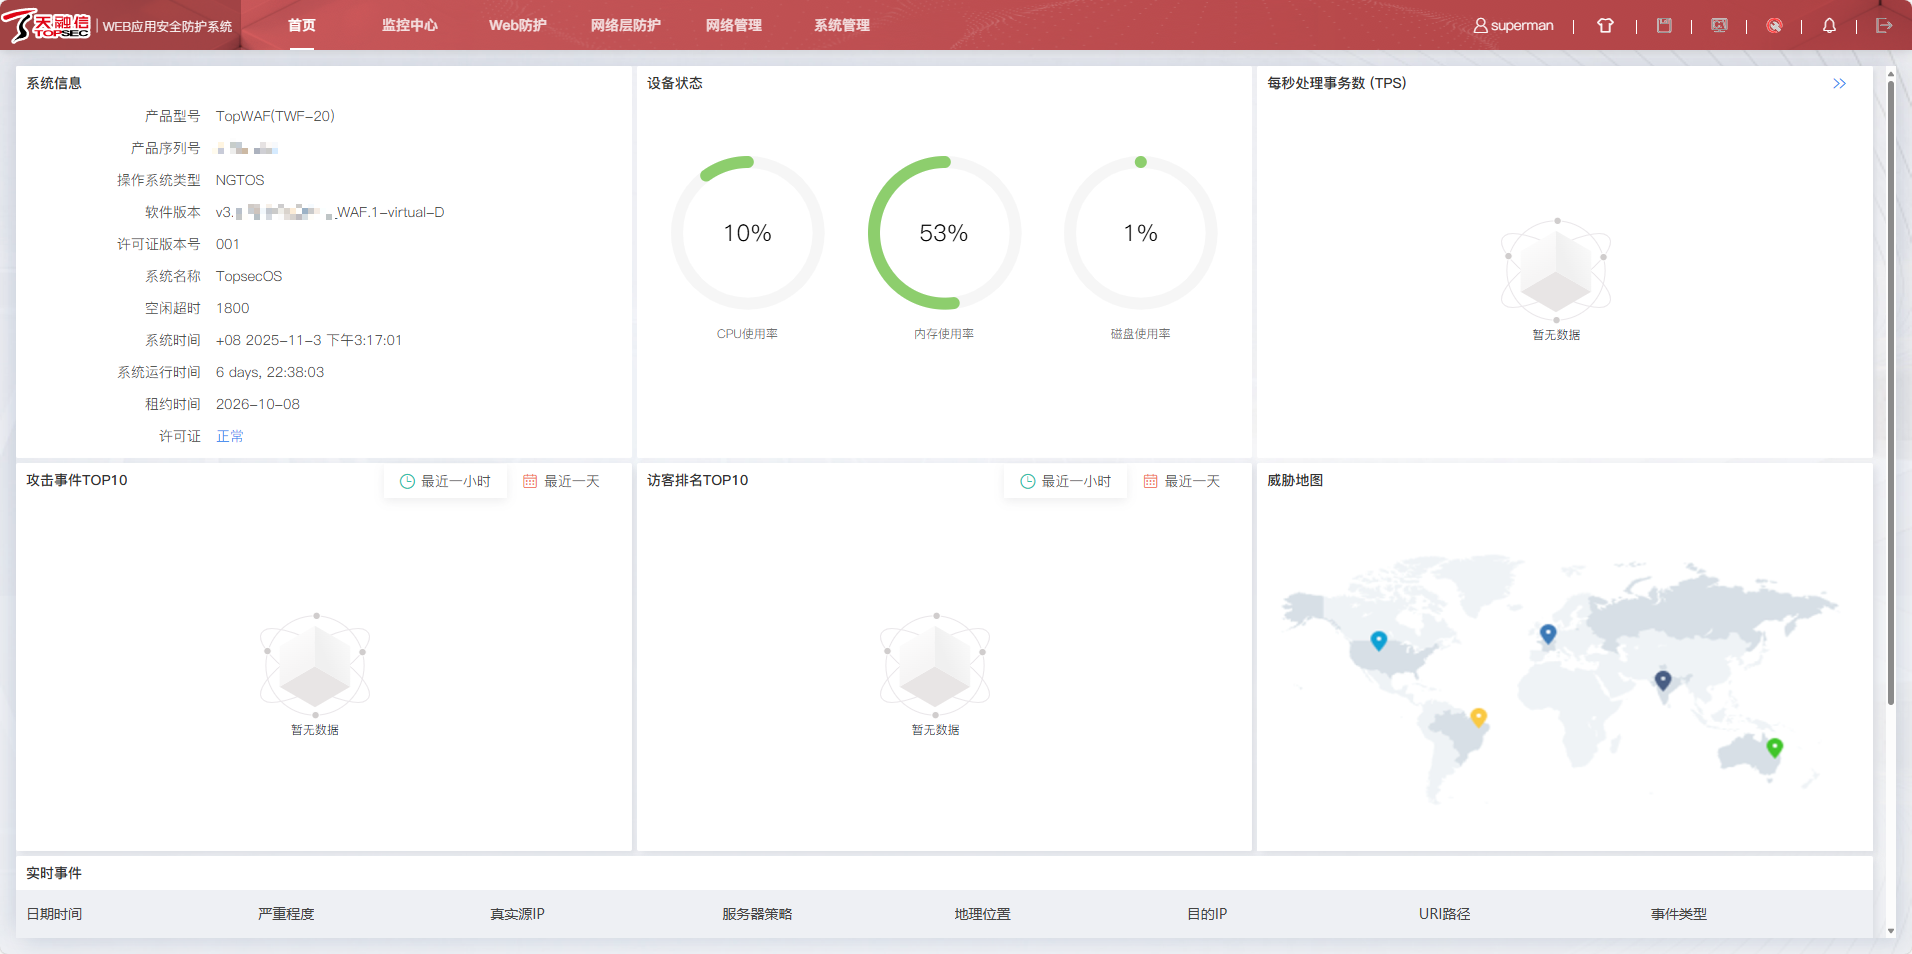Select 最近一小时 filter for attack events
Viewport: 1912px width, 954px height.
pyautogui.click(x=455, y=481)
